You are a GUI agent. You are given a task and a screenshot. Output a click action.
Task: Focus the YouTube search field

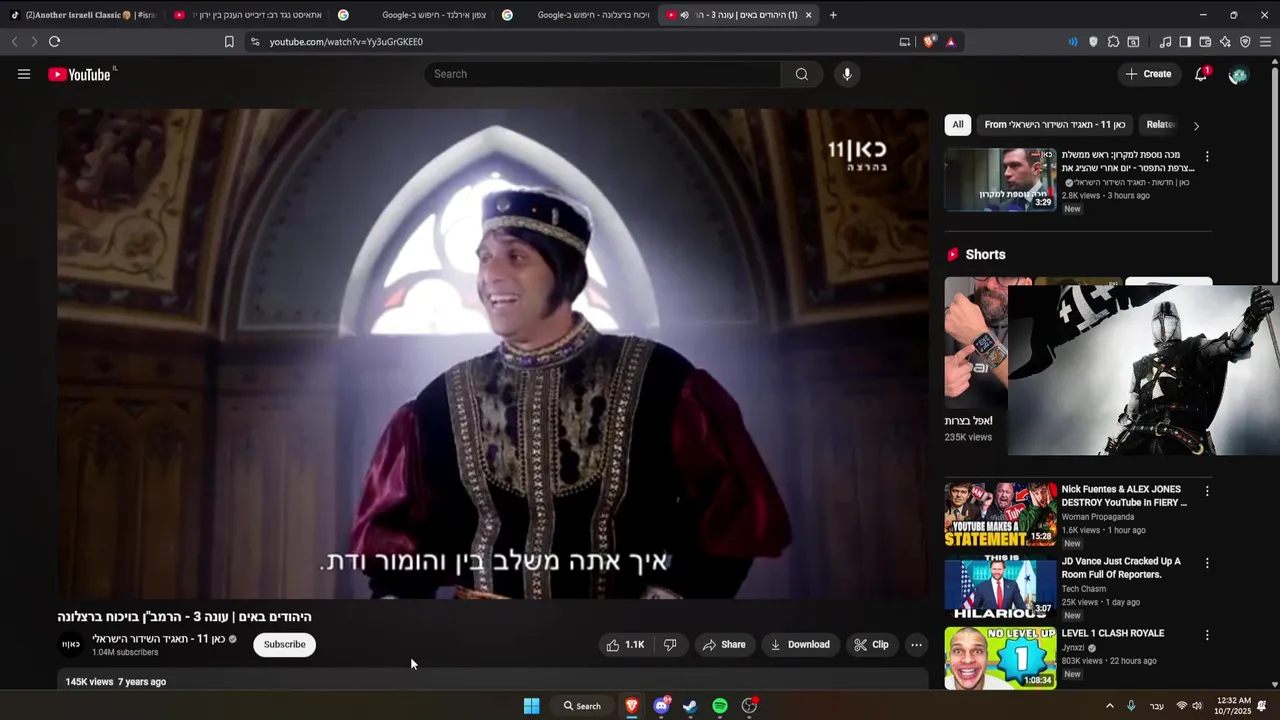(x=602, y=74)
